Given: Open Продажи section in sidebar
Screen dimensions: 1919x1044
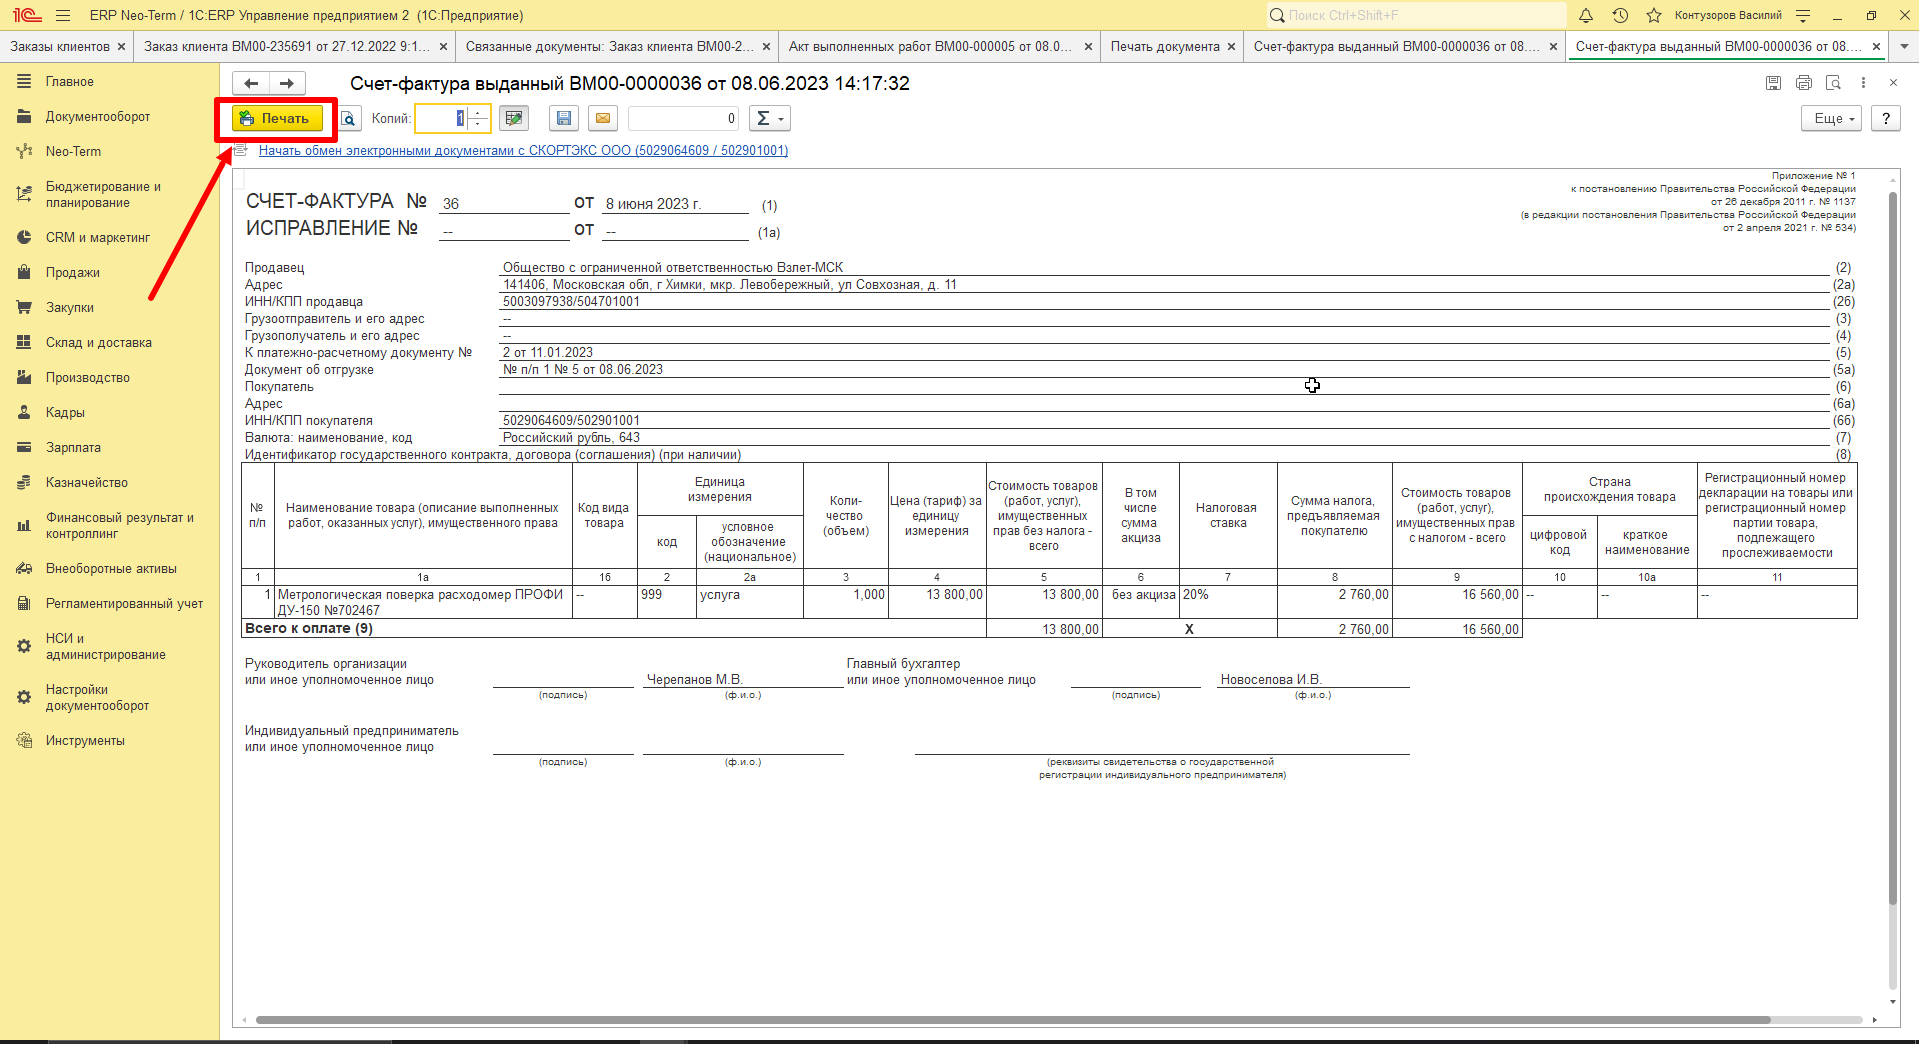Looking at the screenshot, I should (72, 272).
